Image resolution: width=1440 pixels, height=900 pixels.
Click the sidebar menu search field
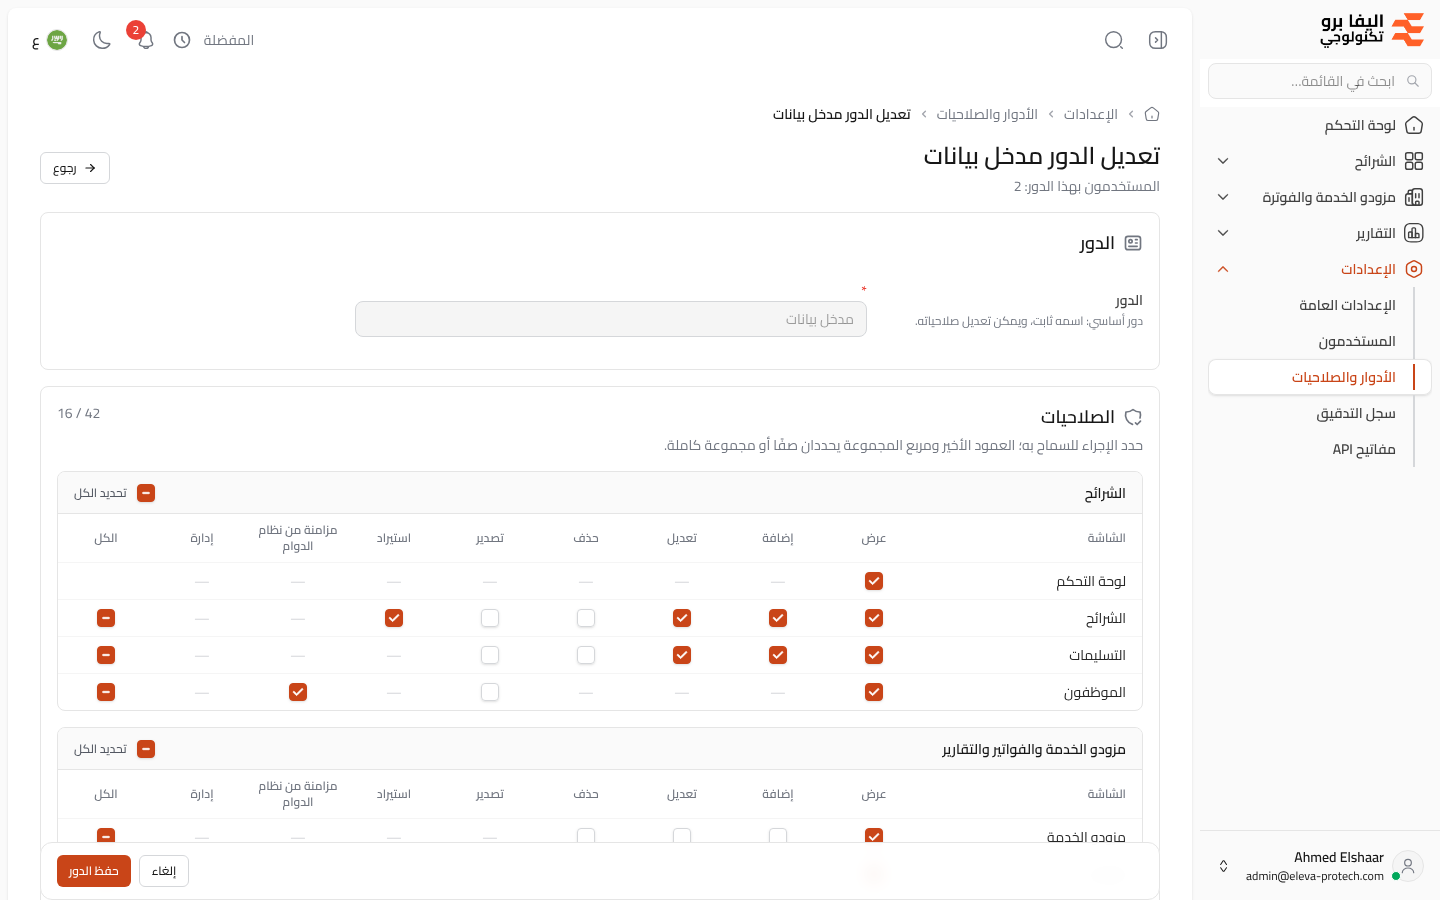click(1320, 81)
